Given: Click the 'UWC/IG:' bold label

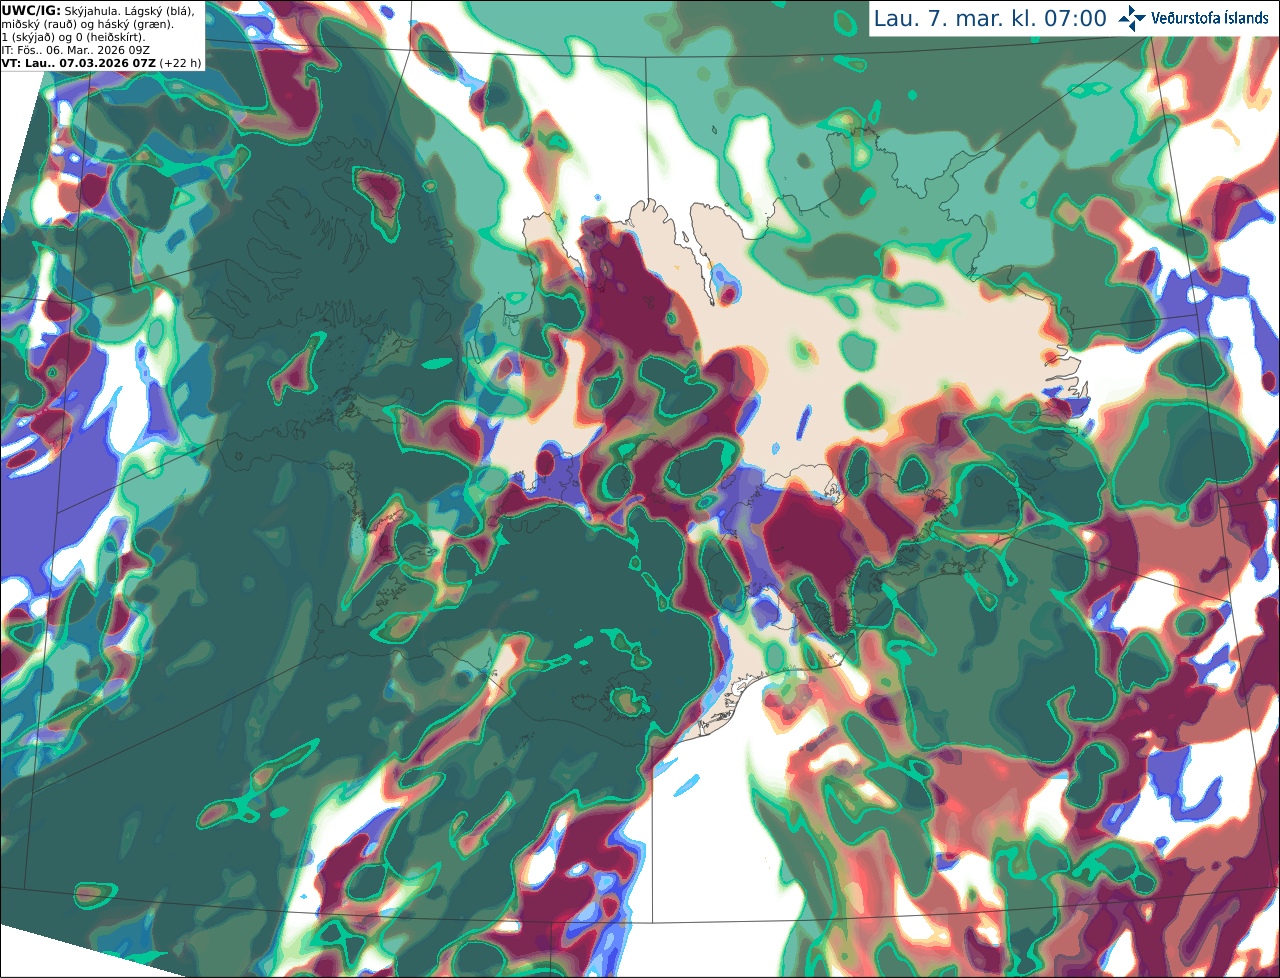Looking at the screenshot, I should coord(32,11).
